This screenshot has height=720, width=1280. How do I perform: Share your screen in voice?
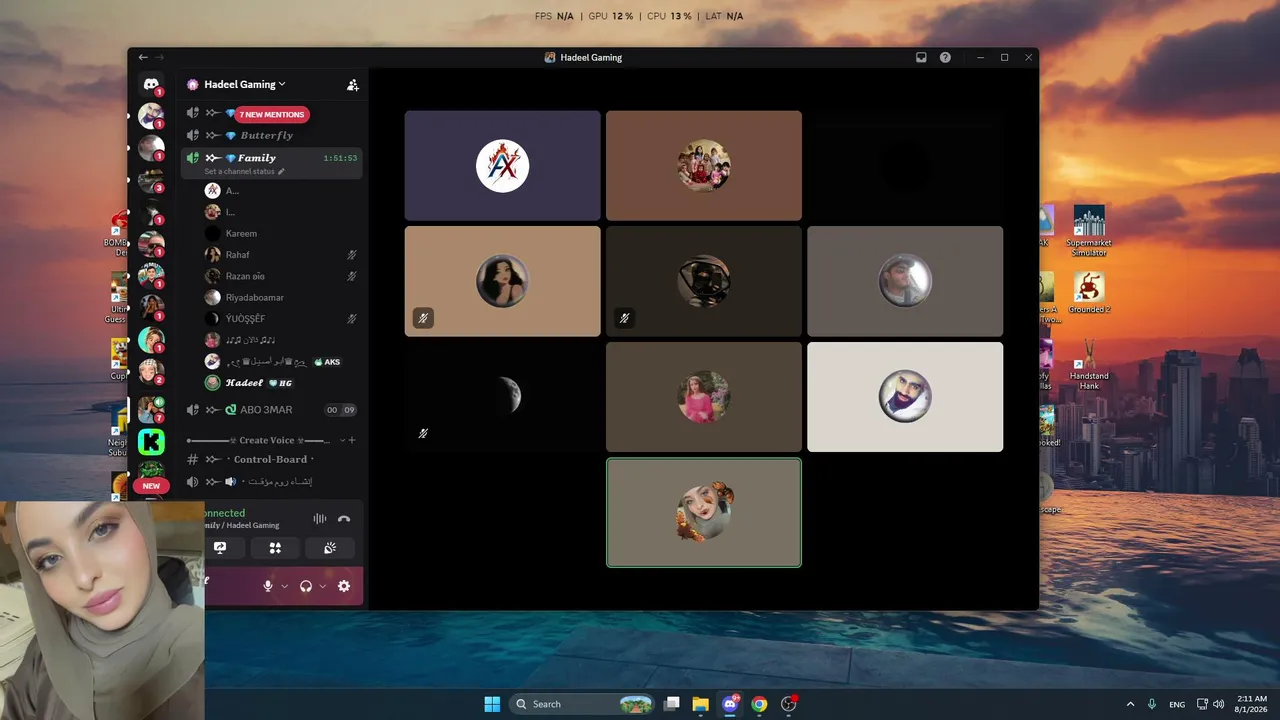220,547
